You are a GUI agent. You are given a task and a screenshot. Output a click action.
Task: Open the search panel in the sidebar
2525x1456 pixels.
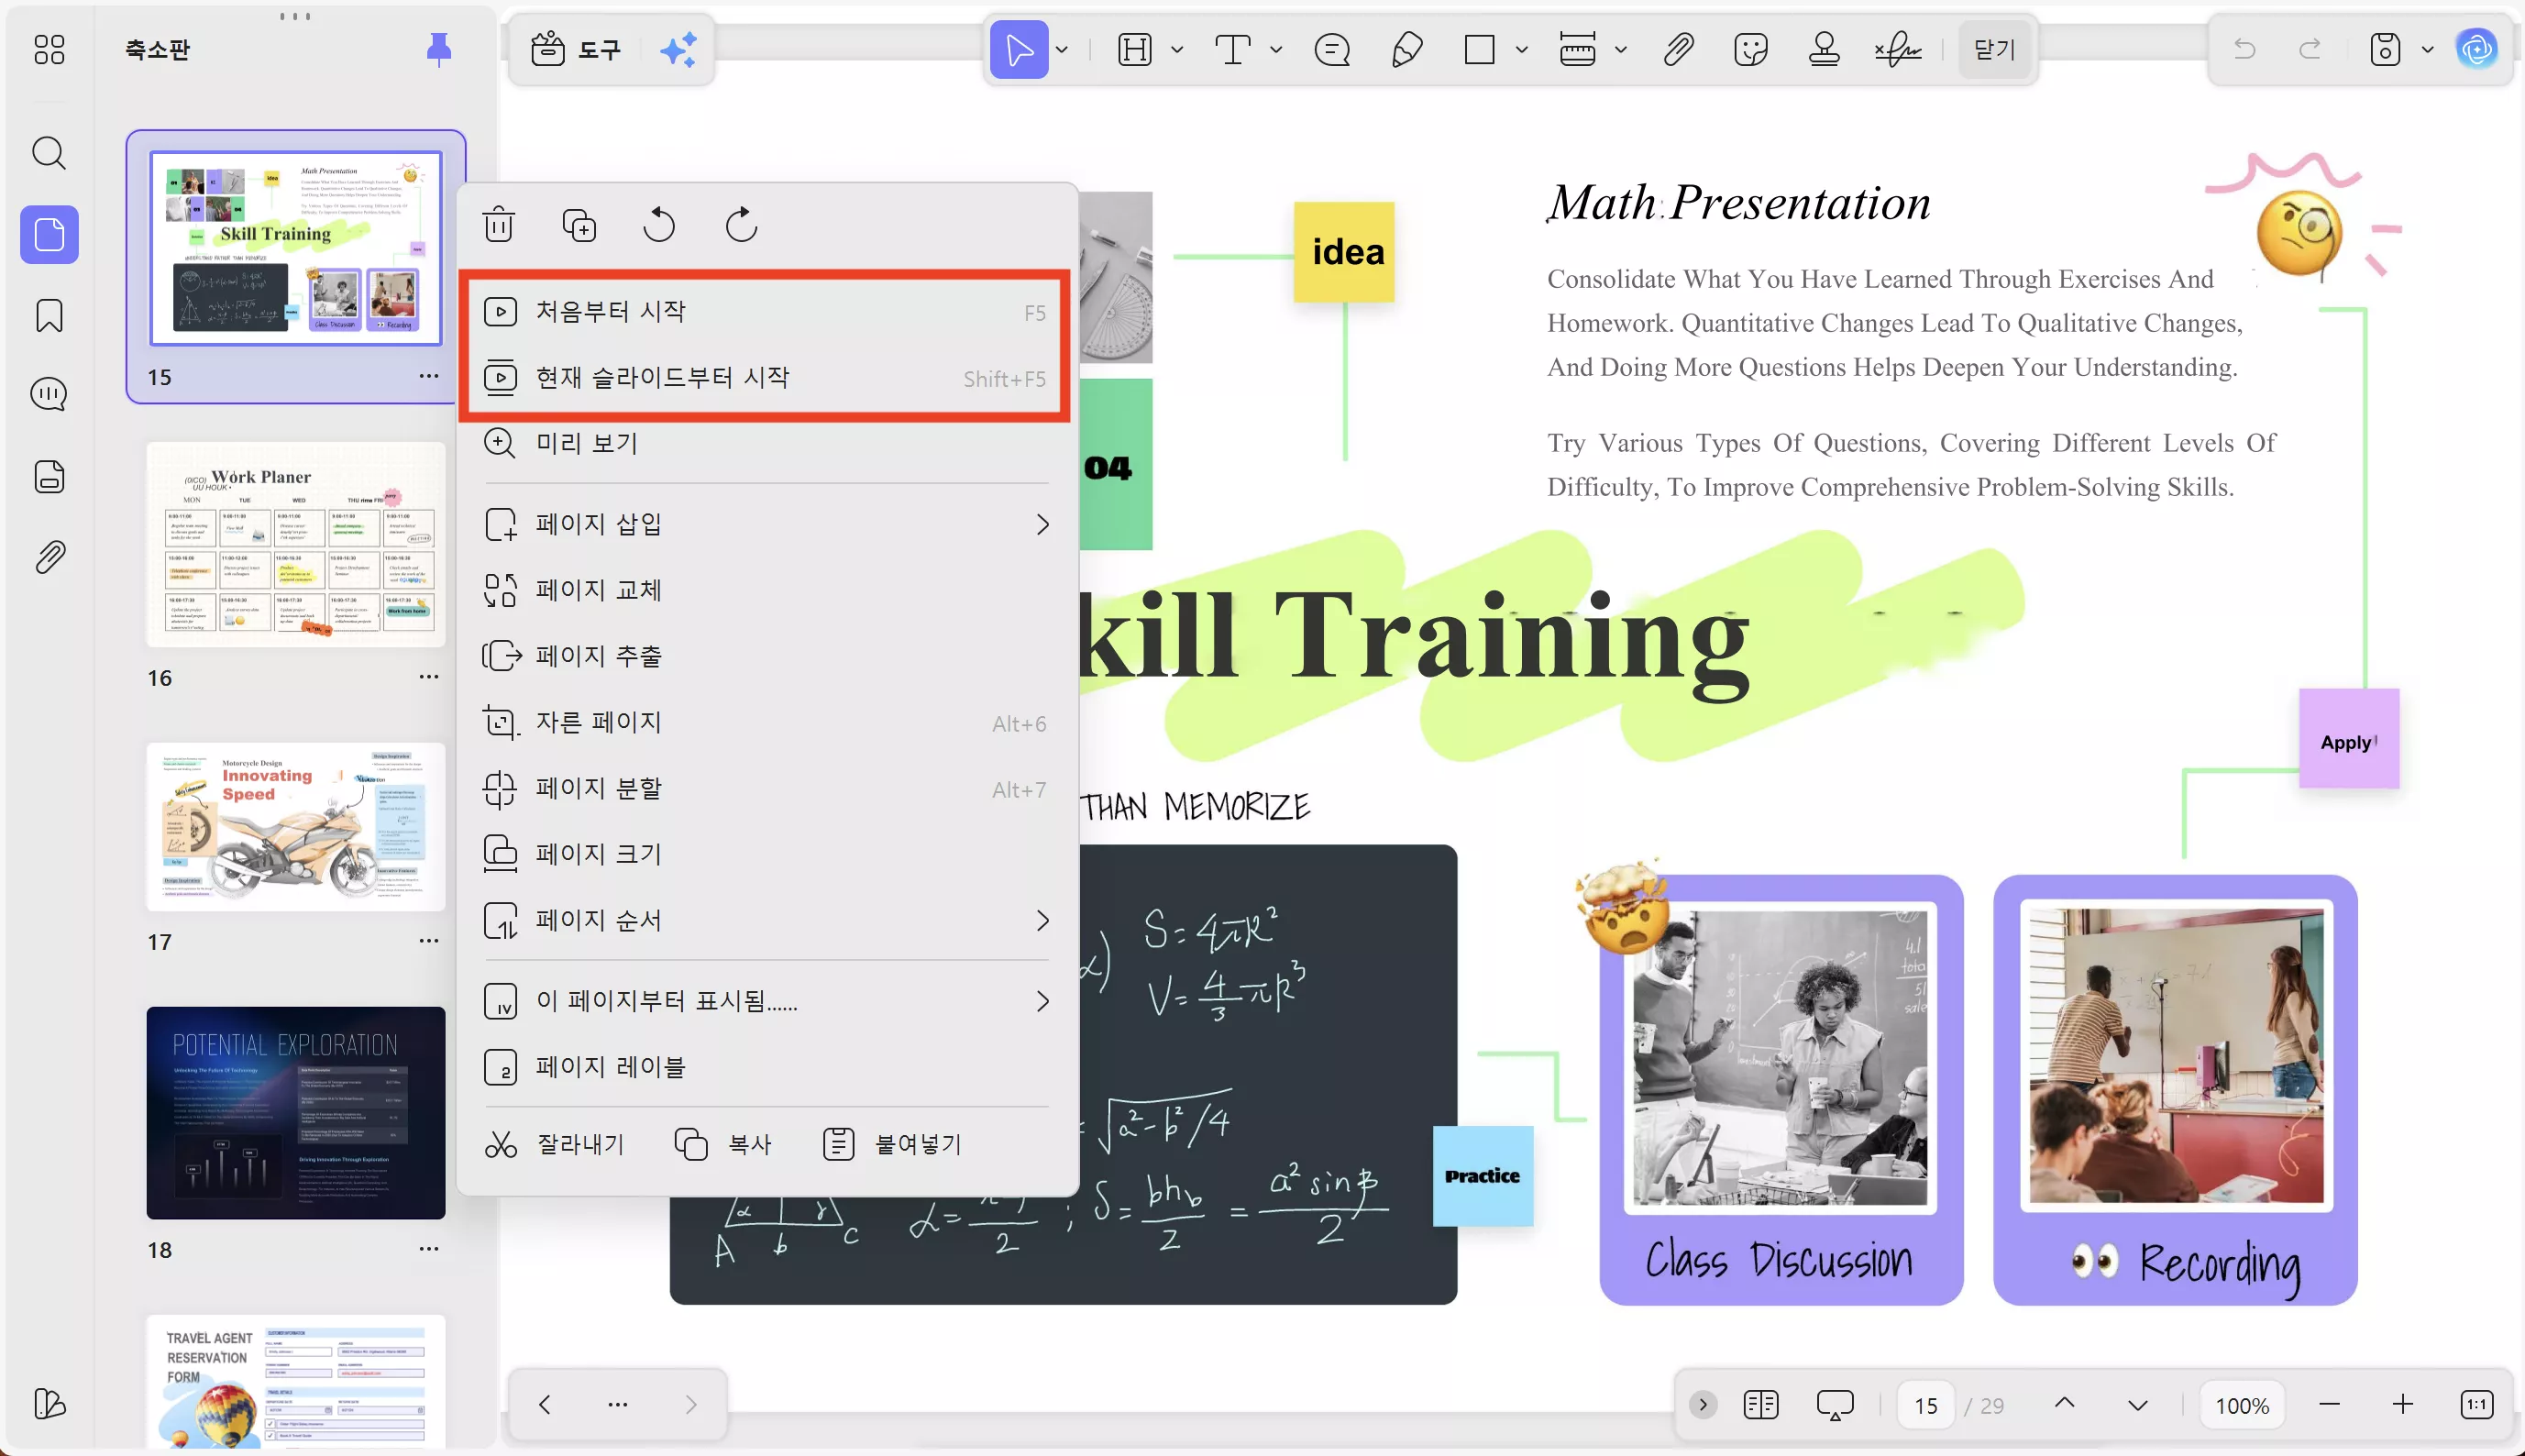pos(48,152)
